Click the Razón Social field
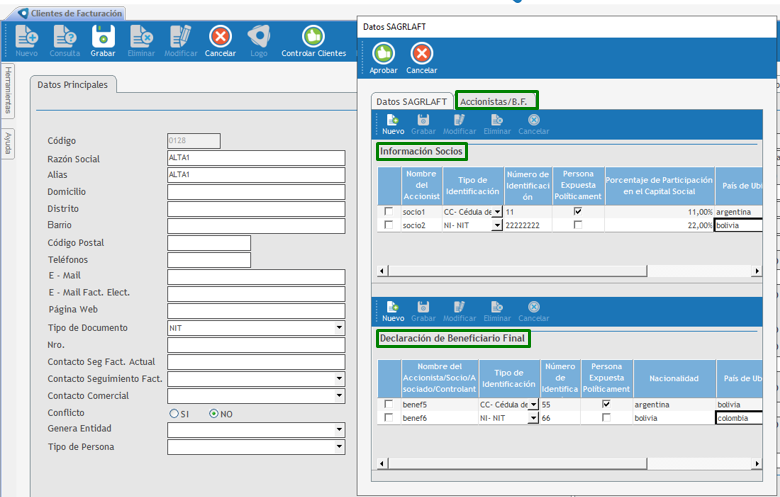The height and width of the screenshot is (497, 780). pos(256,158)
